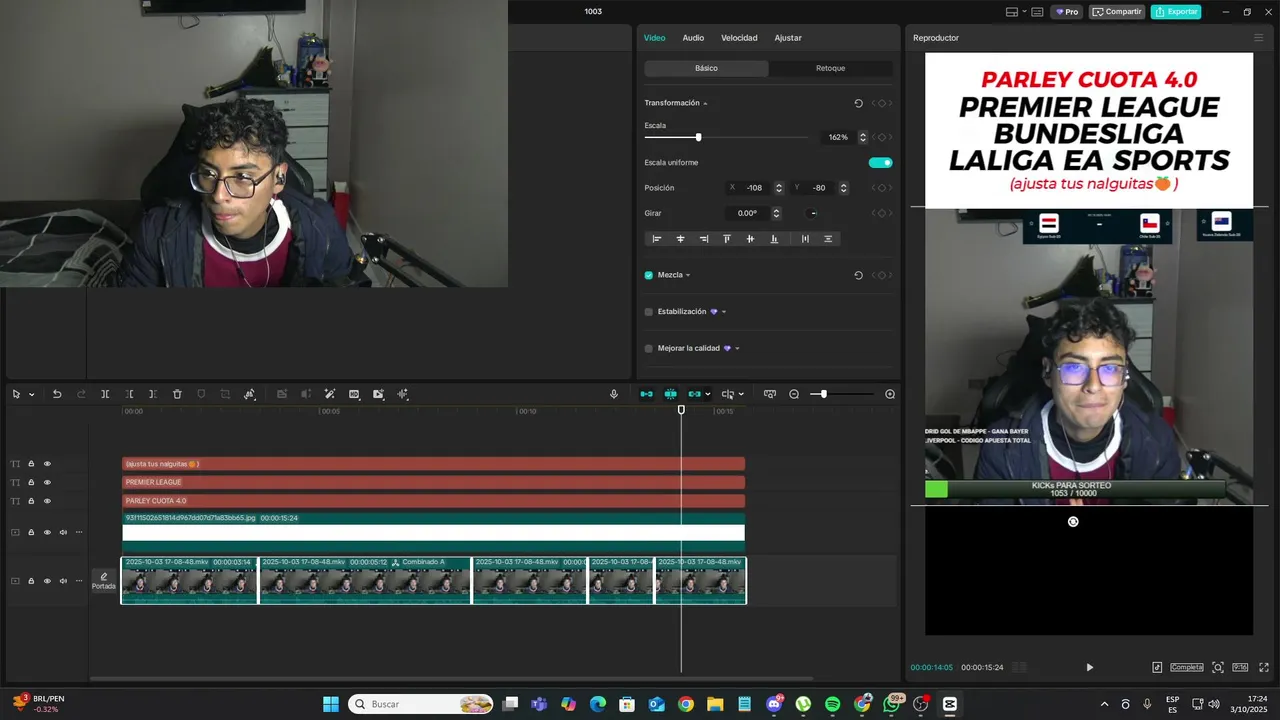Open the Windows taskbar Buscar search box
The image size is (1280, 720).
tap(421, 704)
